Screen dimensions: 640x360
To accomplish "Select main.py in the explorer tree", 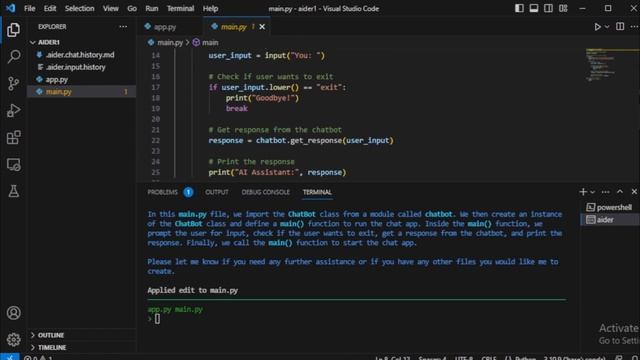I will click(82, 92).
